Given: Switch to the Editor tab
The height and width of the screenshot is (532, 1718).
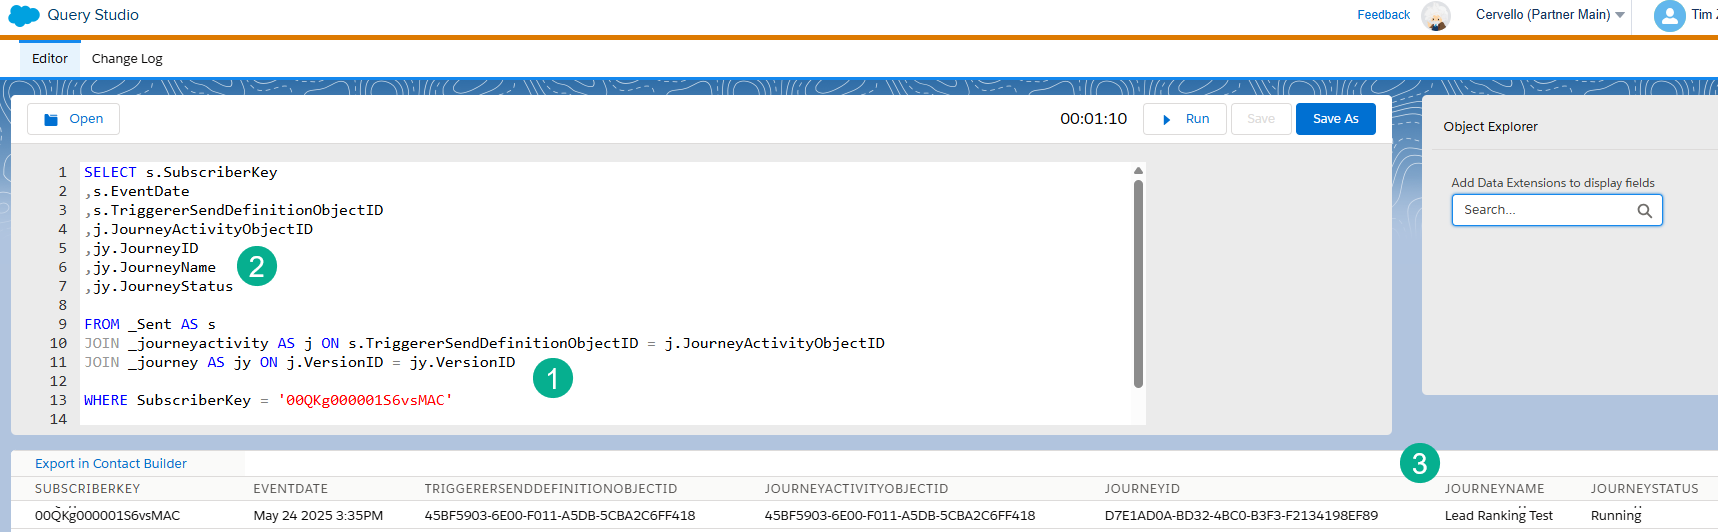Looking at the screenshot, I should click(50, 59).
